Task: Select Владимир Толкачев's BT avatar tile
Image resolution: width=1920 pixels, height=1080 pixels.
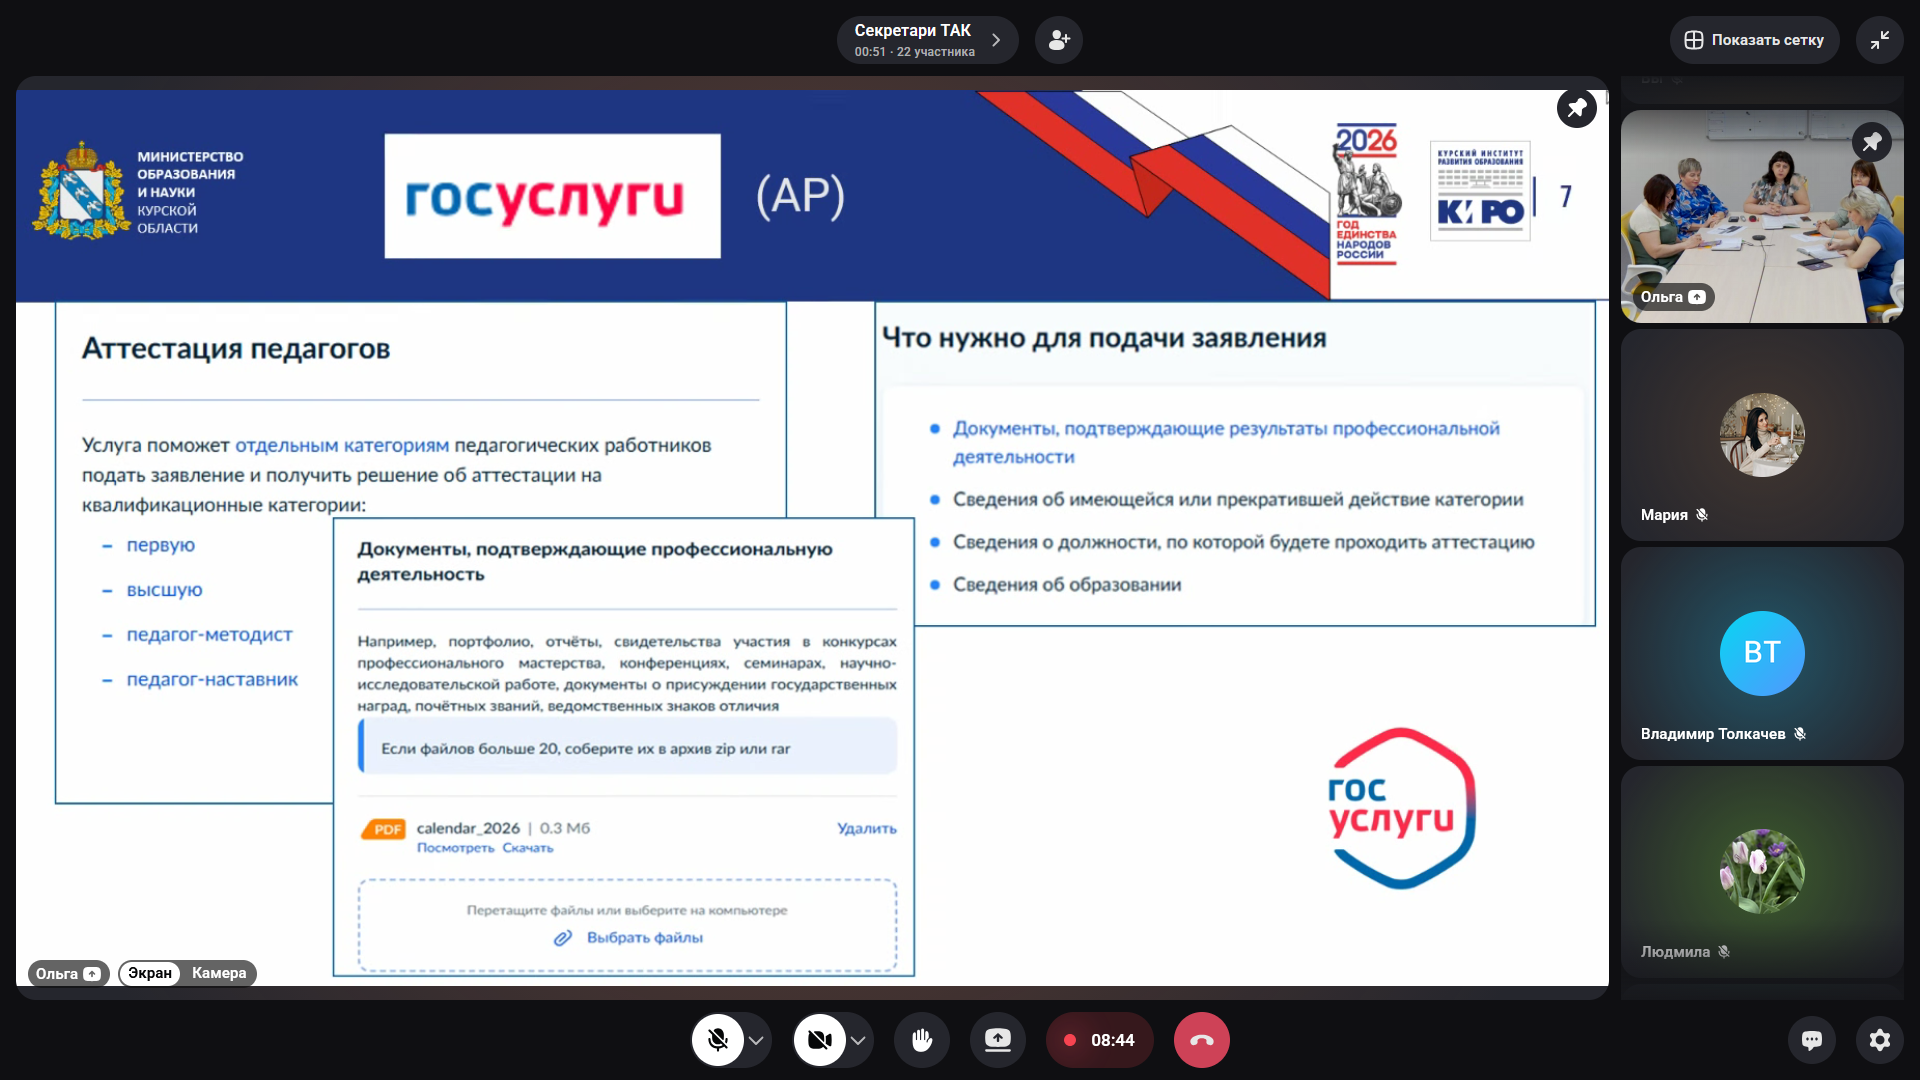Action: pyautogui.click(x=1761, y=653)
